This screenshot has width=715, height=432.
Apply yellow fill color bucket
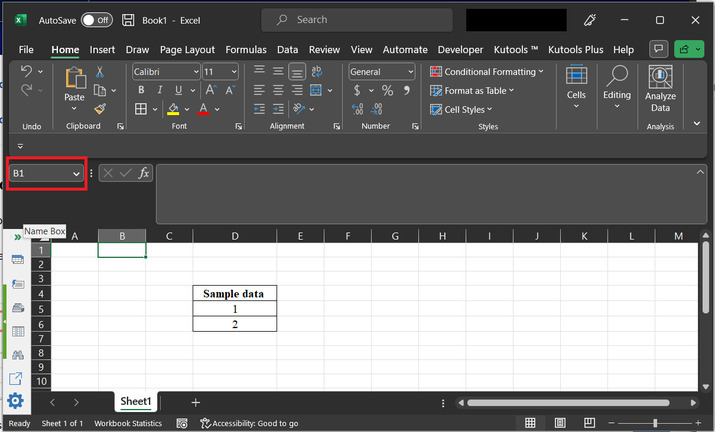point(173,109)
